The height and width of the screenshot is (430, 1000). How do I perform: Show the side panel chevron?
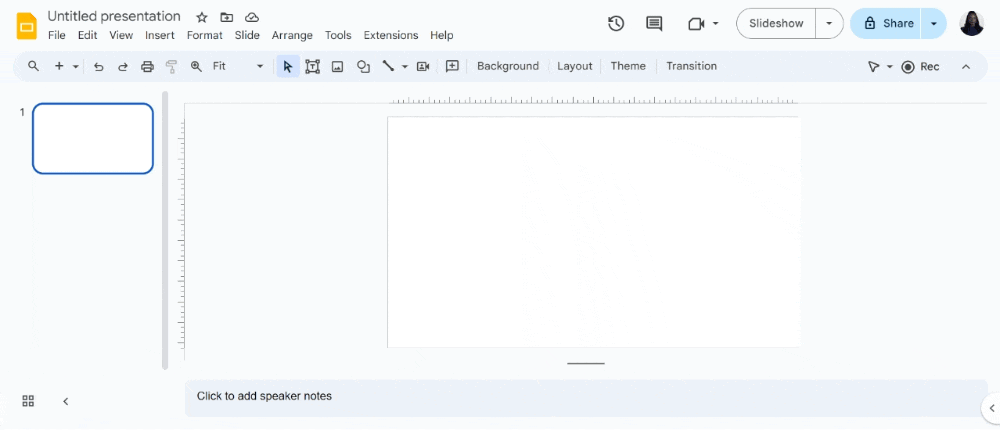(992, 407)
